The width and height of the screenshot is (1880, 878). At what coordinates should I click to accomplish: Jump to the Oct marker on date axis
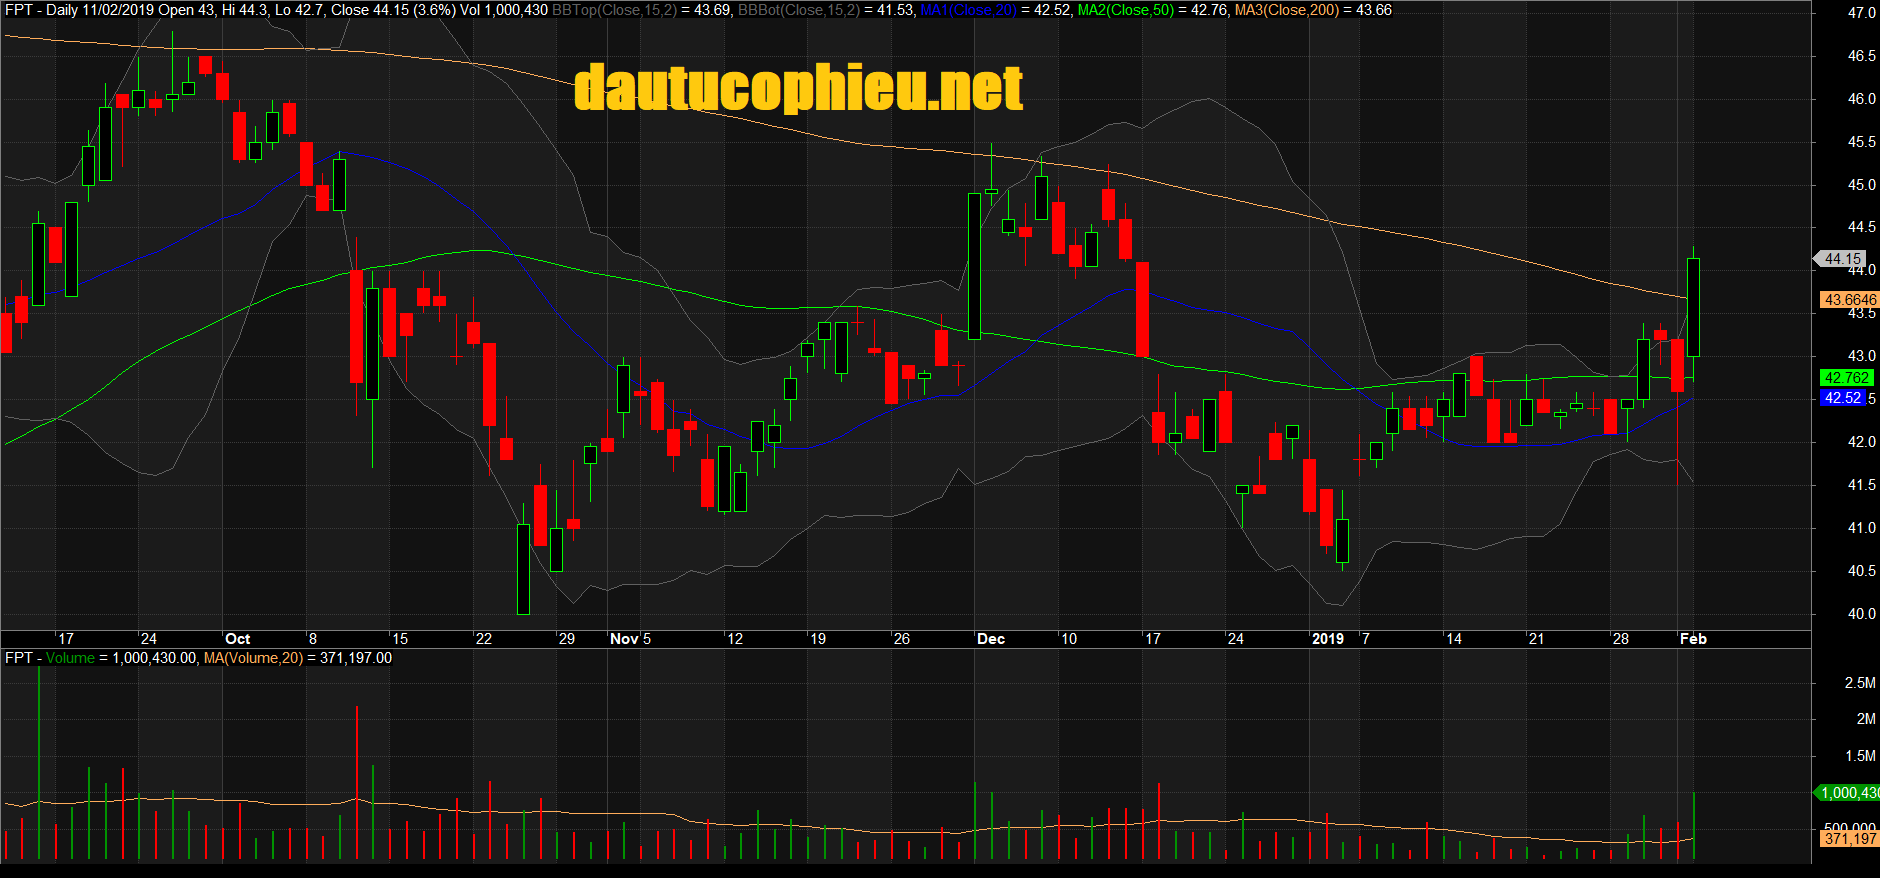pos(238,639)
